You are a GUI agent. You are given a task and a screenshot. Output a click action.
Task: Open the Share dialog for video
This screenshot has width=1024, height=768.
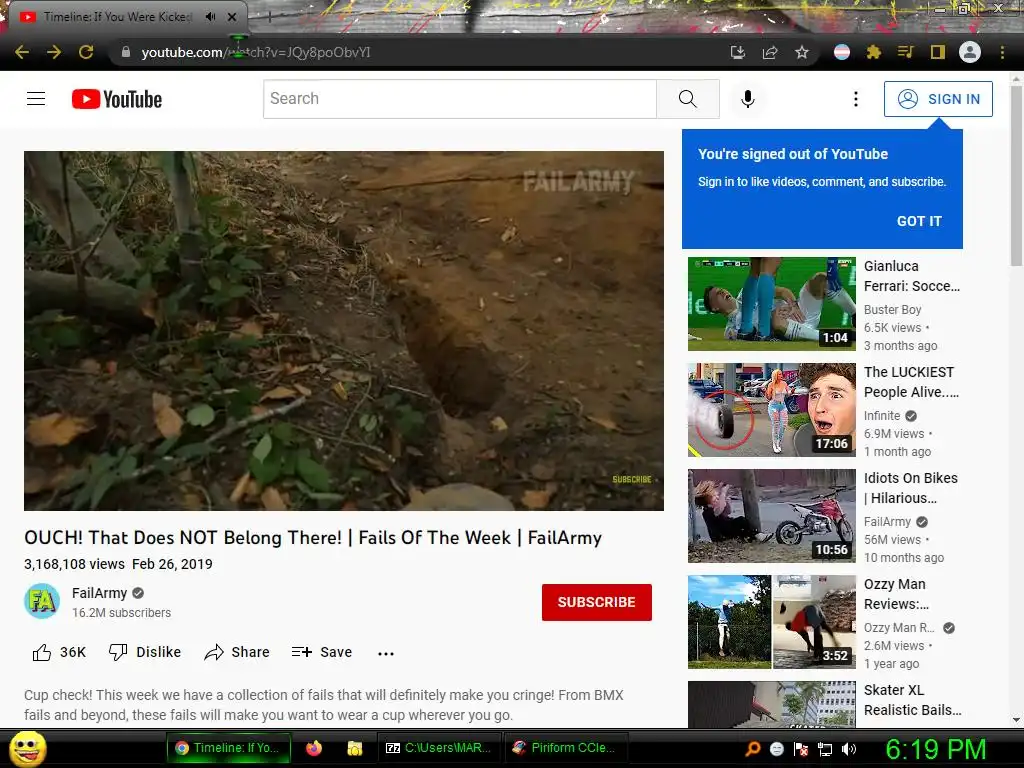click(236, 652)
